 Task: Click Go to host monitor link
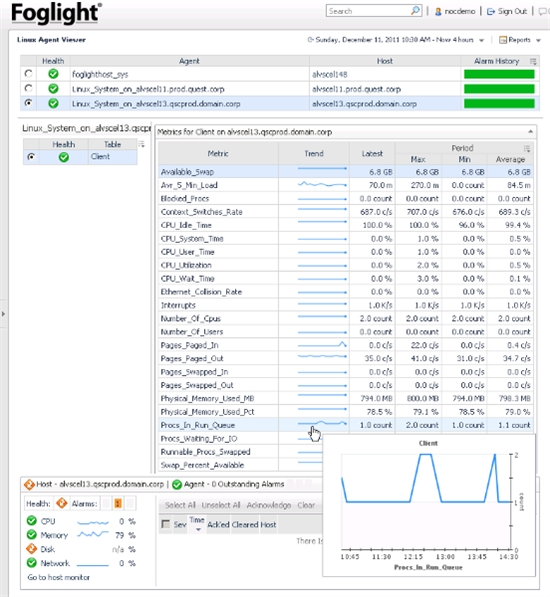[x=59, y=577]
